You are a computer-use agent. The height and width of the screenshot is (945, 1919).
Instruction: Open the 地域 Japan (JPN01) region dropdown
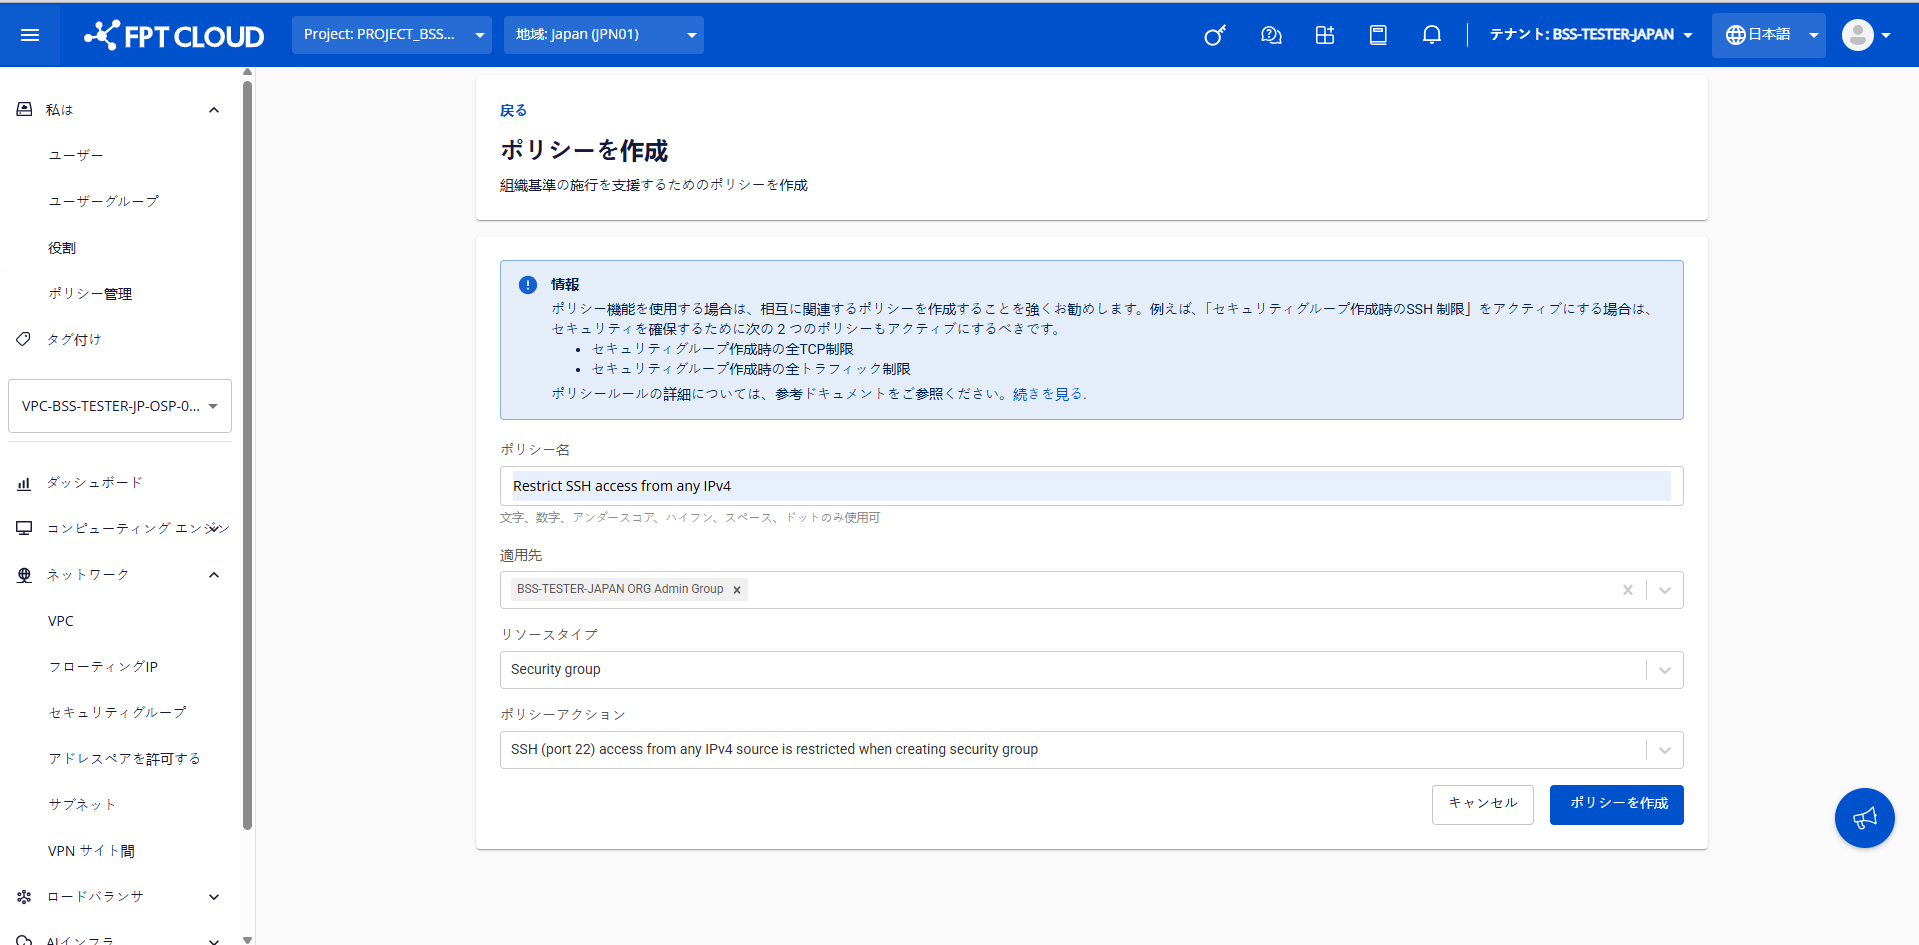tap(604, 35)
